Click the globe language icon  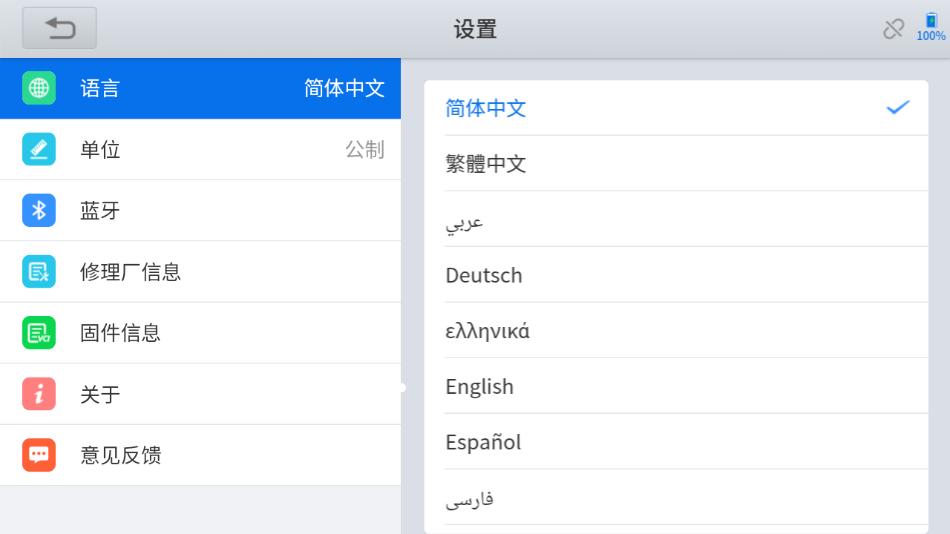click(39, 88)
